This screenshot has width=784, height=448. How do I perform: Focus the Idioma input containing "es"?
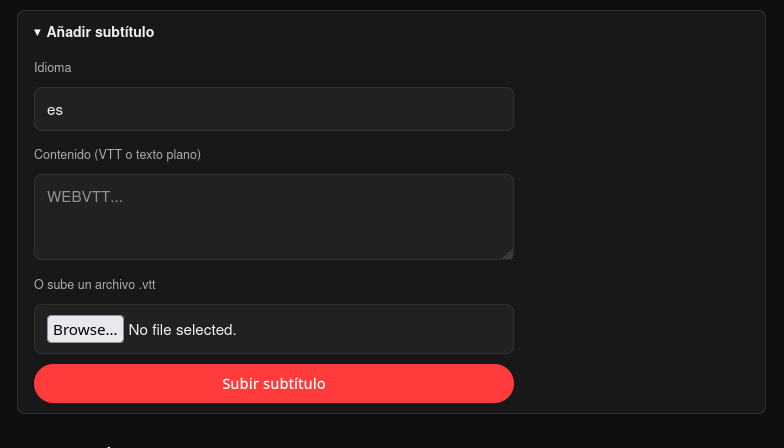(x=274, y=109)
